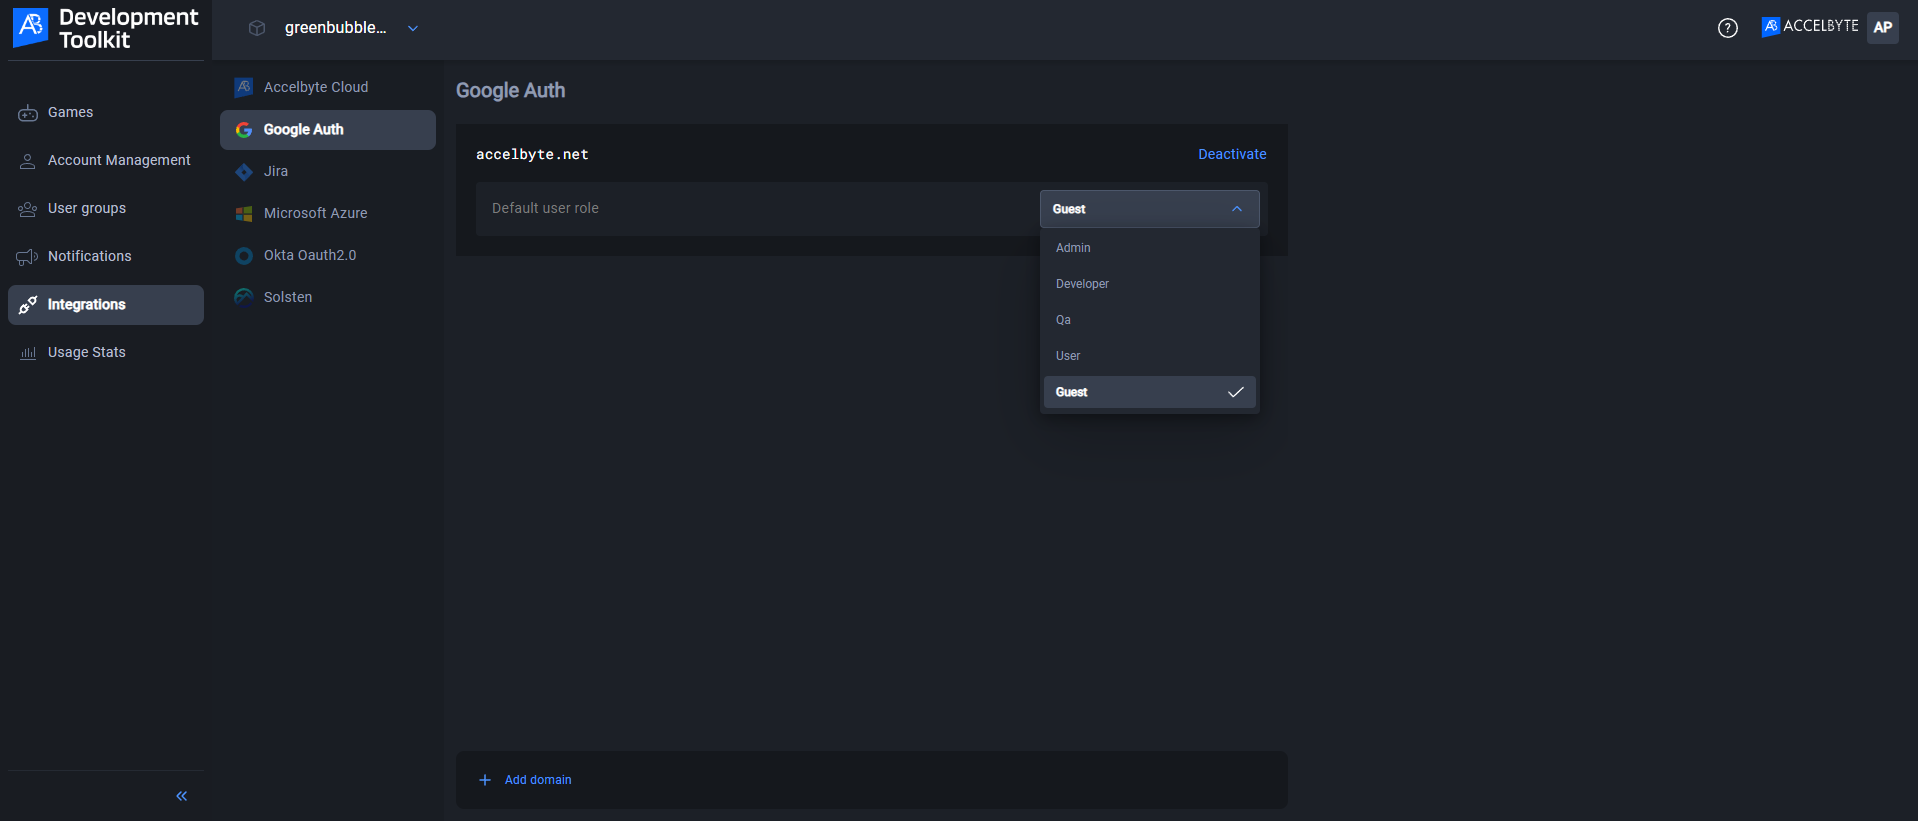This screenshot has width=1918, height=821.
Task: Click the Usage Stats bar chart icon
Action: 28,353
